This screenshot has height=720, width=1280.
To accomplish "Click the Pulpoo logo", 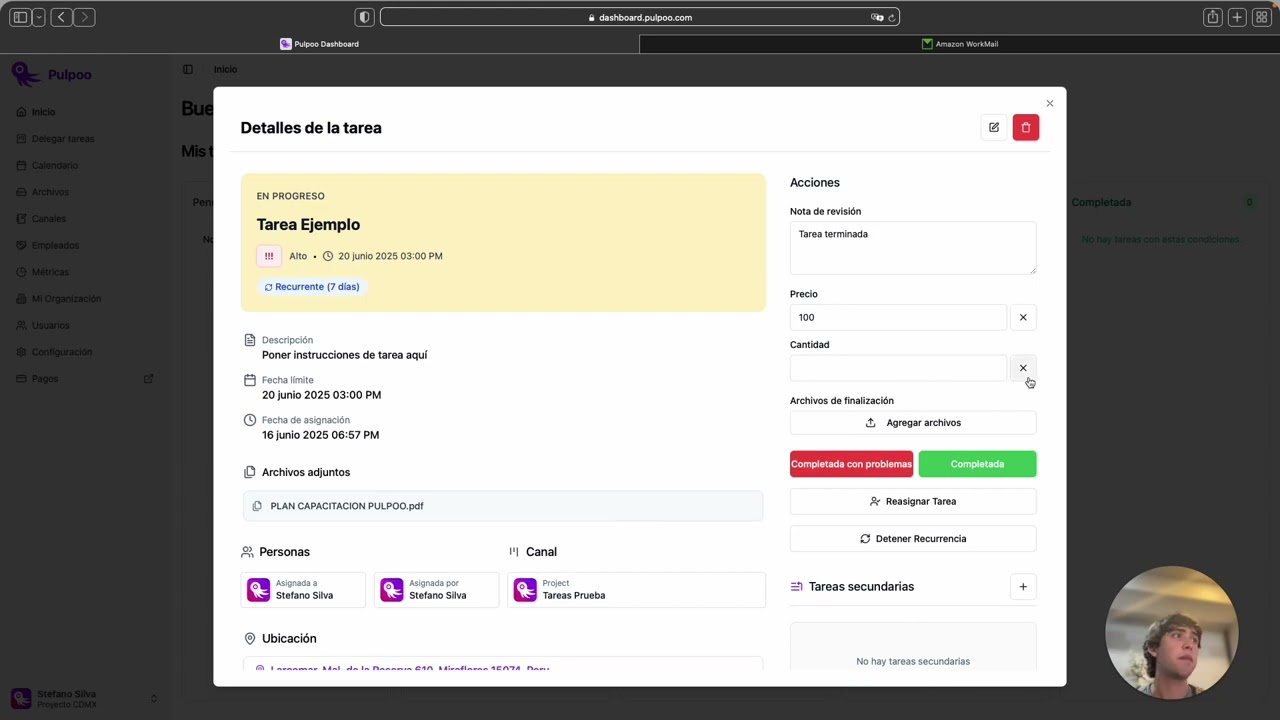I will (52, 75).
